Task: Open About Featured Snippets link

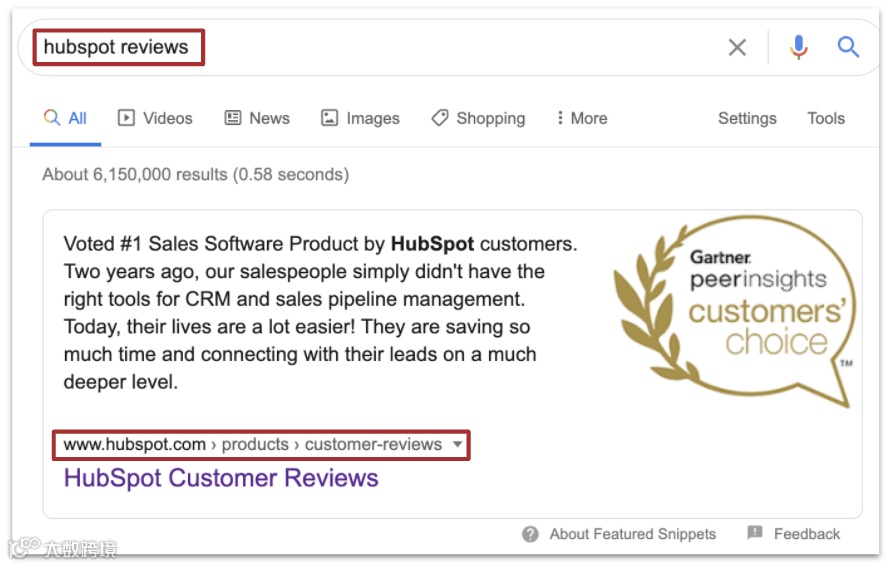Action: point(633,534)
